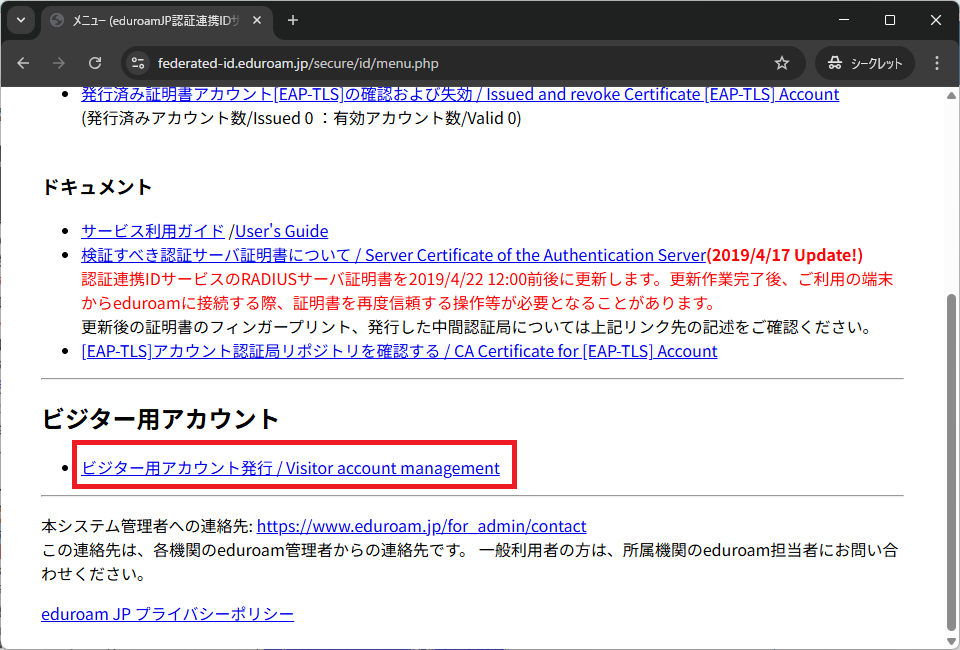Open the User's Guide link
Screen dimensions: 960x650
point(281,231)
